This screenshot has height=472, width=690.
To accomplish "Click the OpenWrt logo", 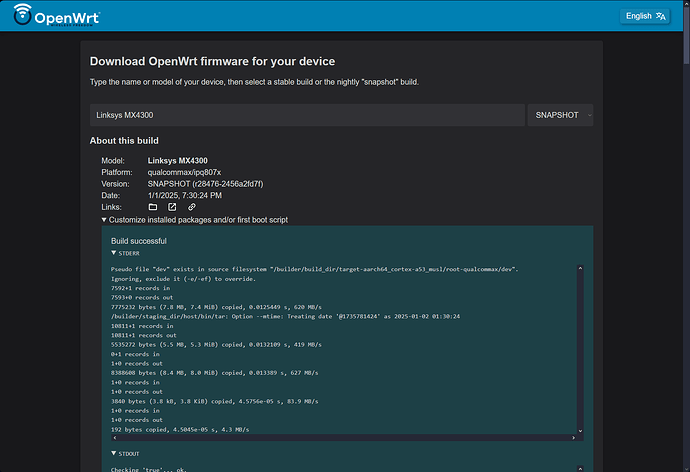I will (56, 15).
